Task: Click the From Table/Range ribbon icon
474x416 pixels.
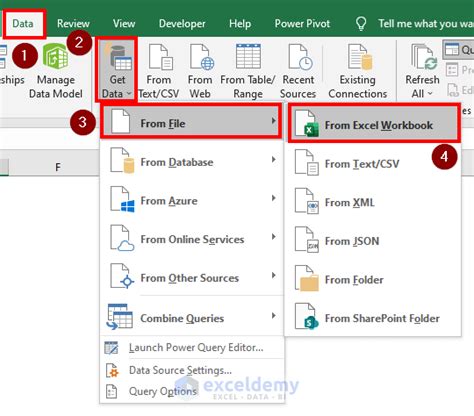Action: click(x=248, y=57)
